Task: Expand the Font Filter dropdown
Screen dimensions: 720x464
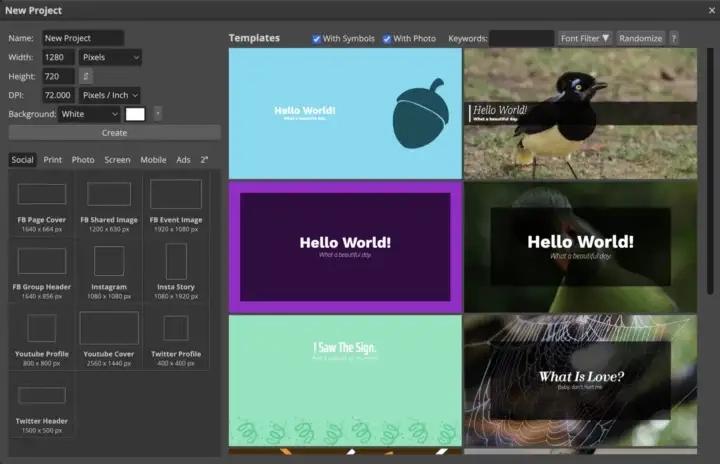Action: tap(585, 39)
